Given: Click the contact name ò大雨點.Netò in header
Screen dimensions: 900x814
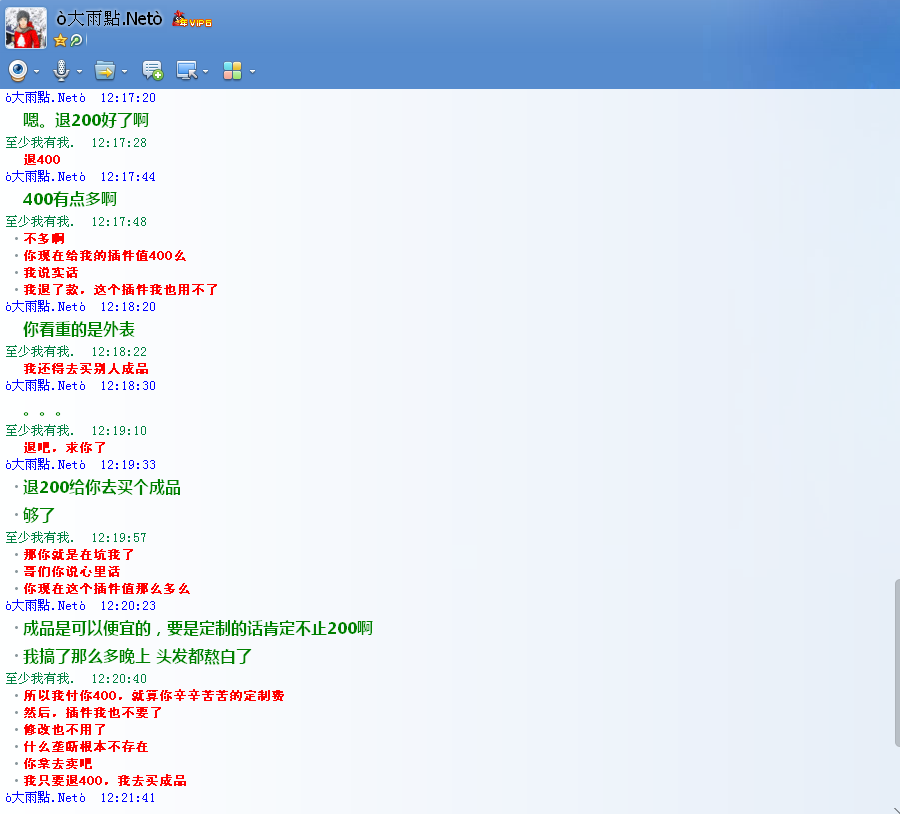Looking at the screenshot, I should coord(109,19).
